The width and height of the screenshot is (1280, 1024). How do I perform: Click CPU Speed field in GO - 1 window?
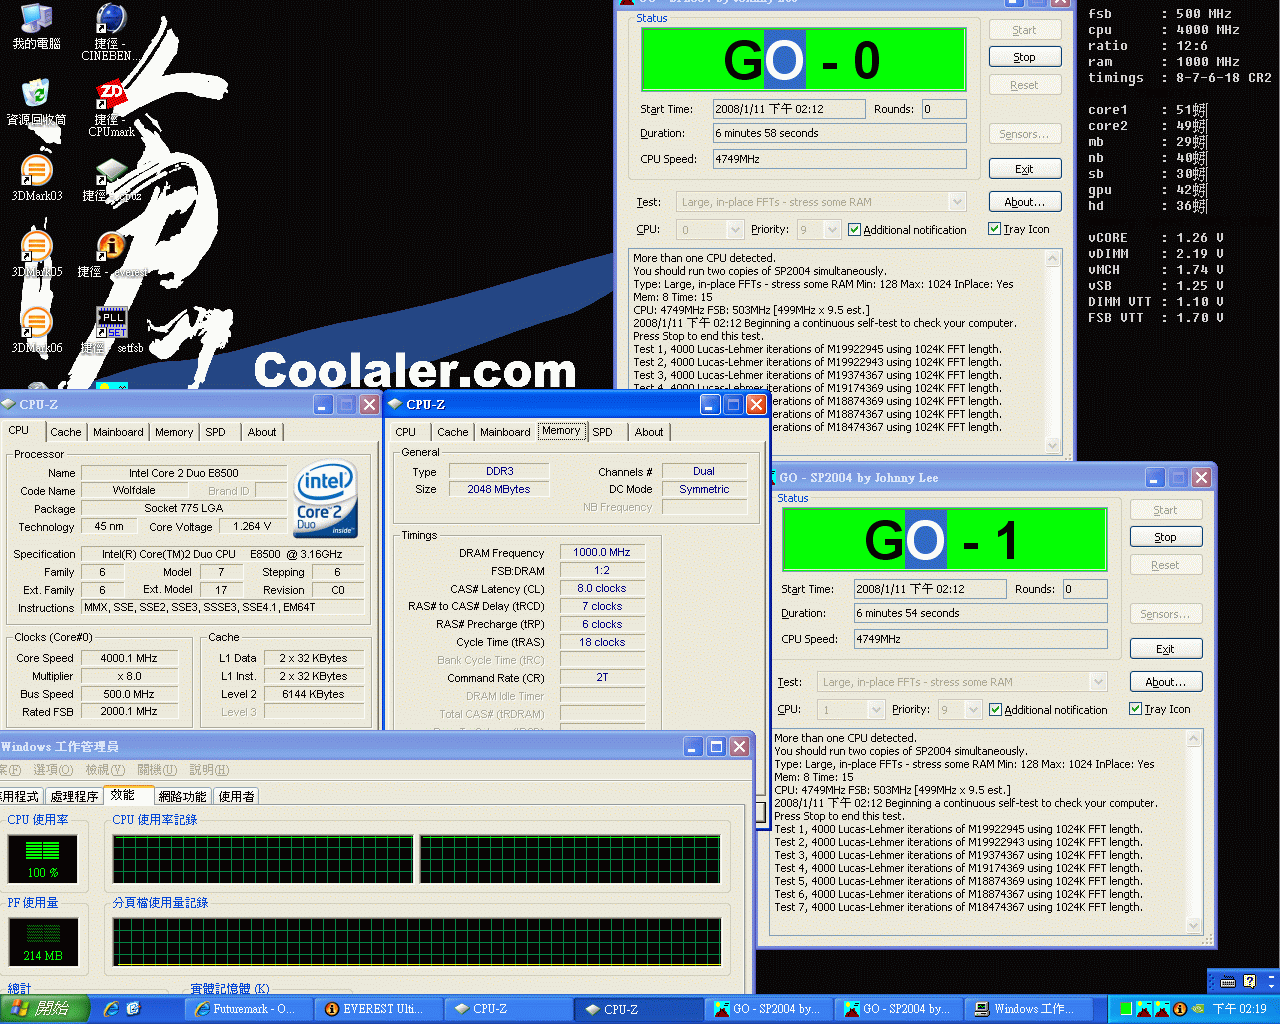(980, 639)
